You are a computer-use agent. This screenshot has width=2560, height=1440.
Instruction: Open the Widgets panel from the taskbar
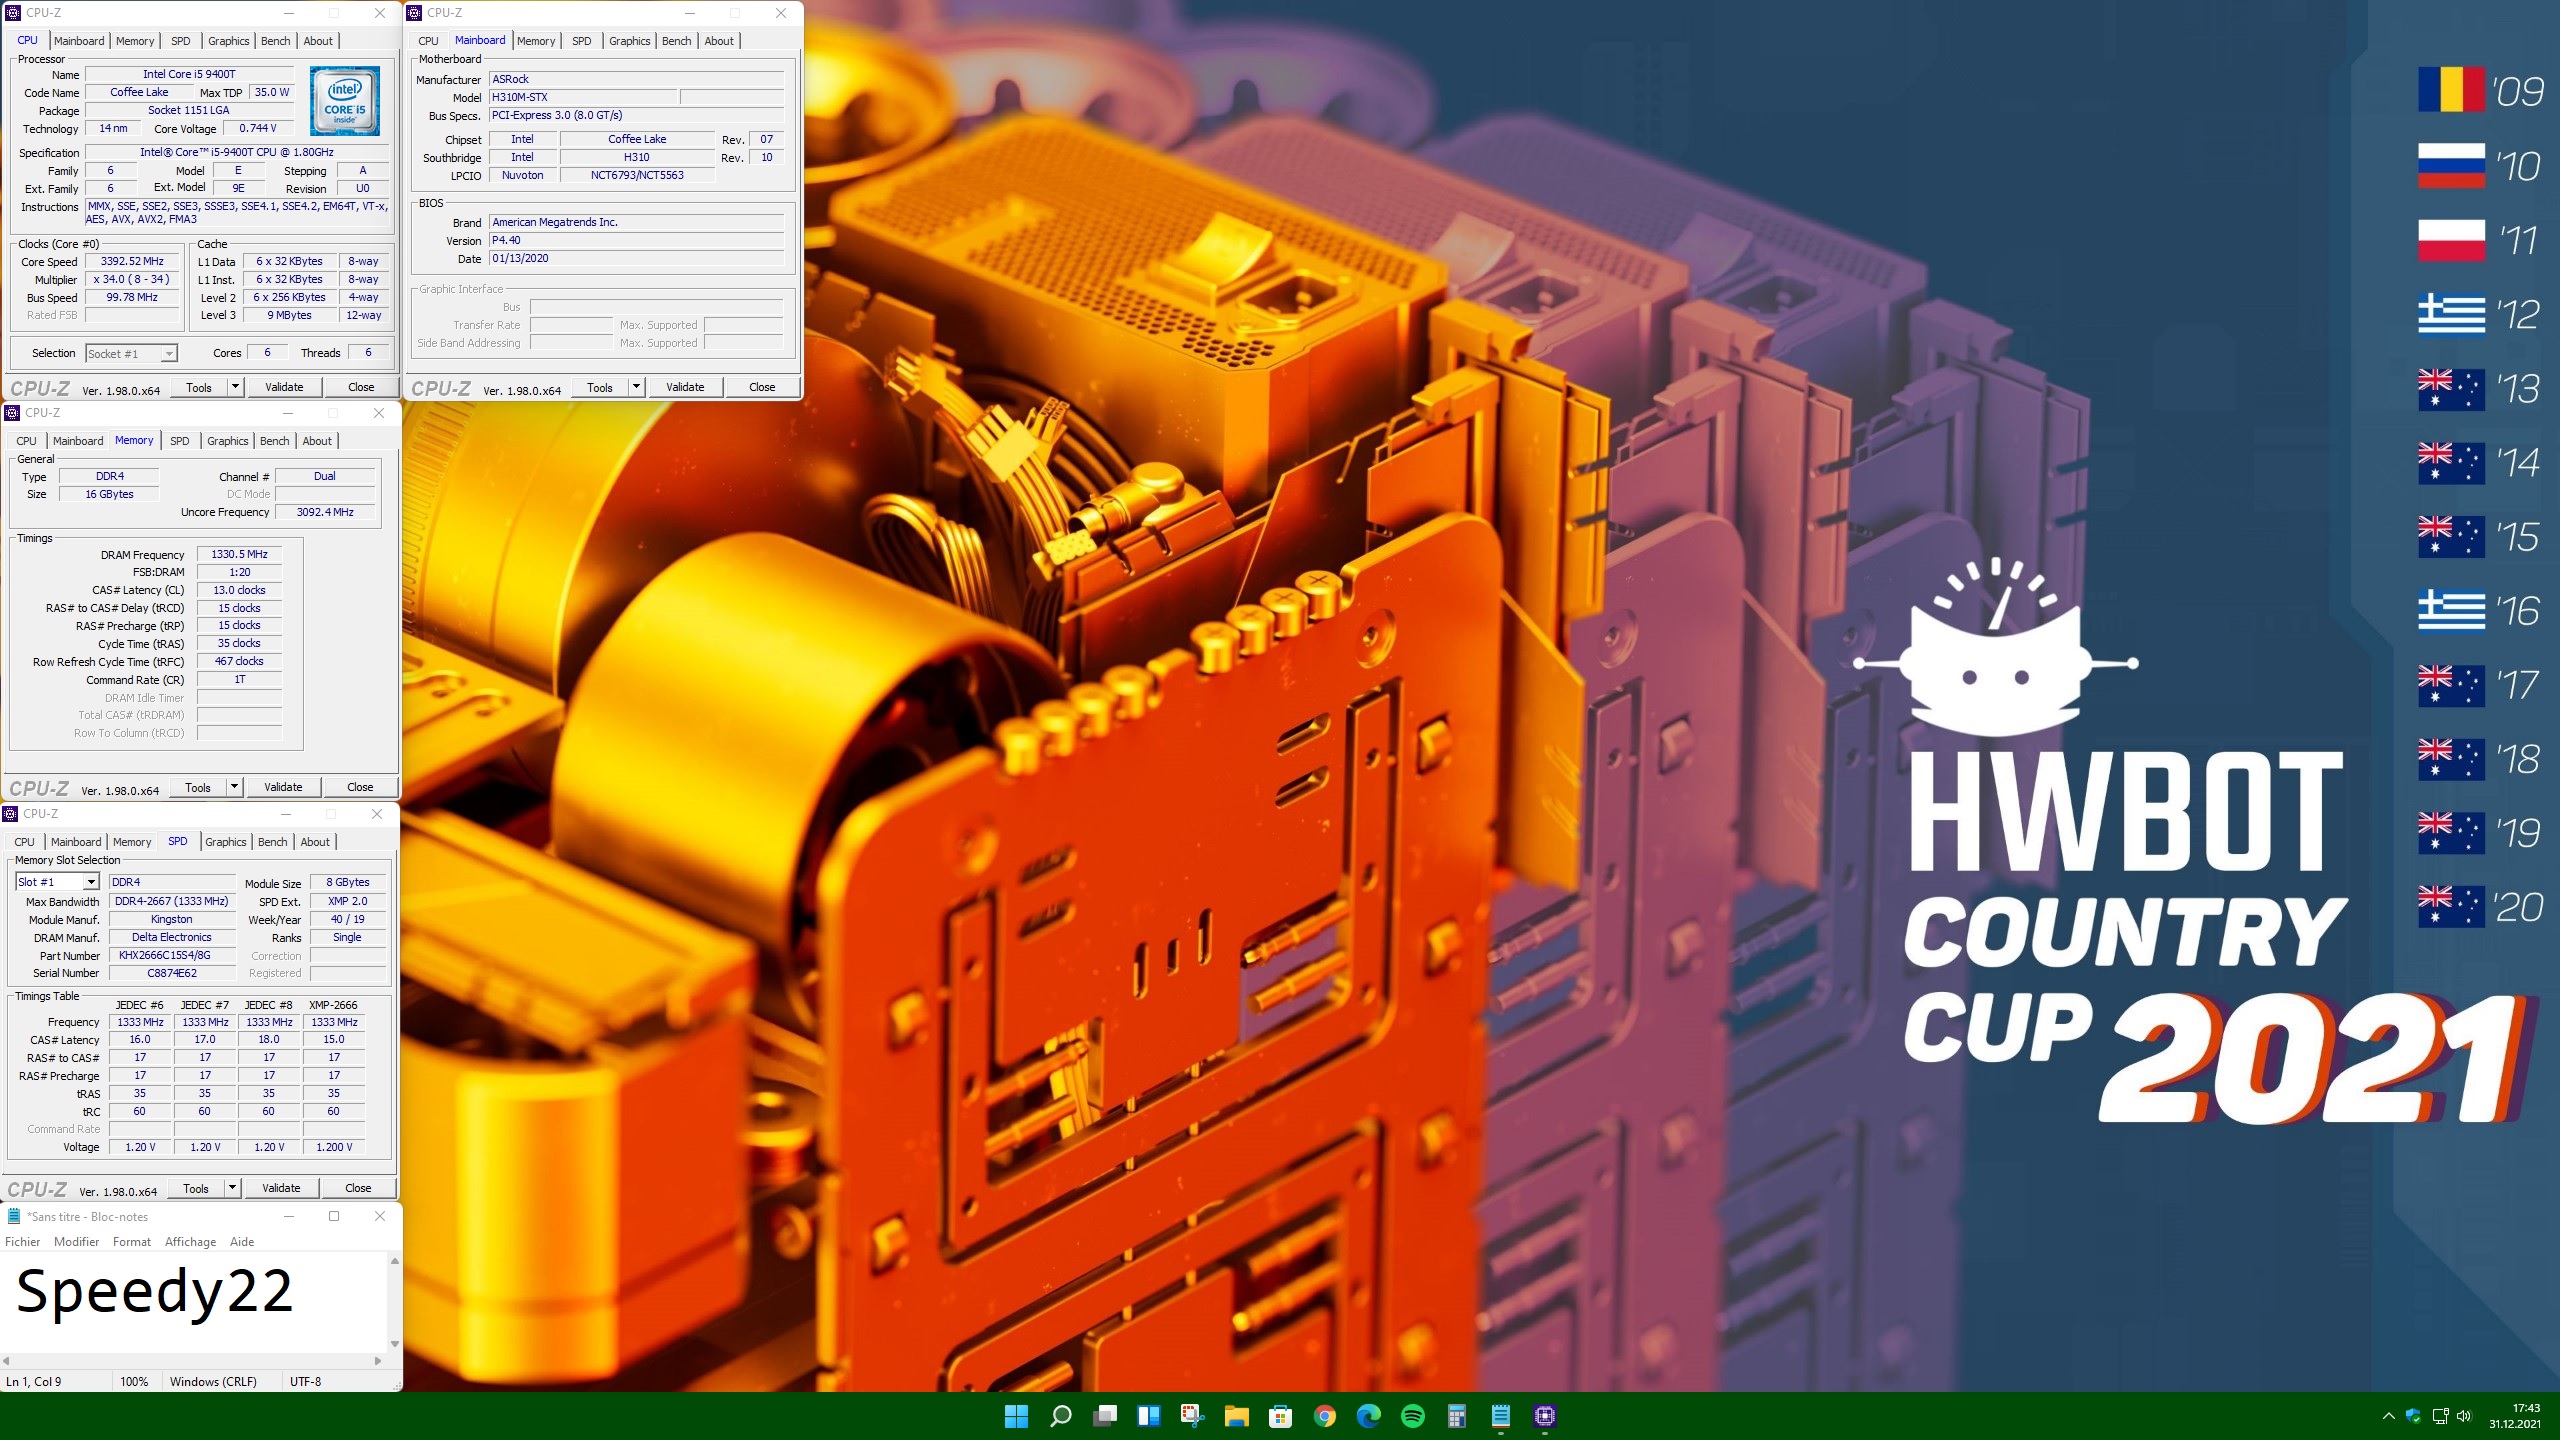[x=1148, y=1416]
